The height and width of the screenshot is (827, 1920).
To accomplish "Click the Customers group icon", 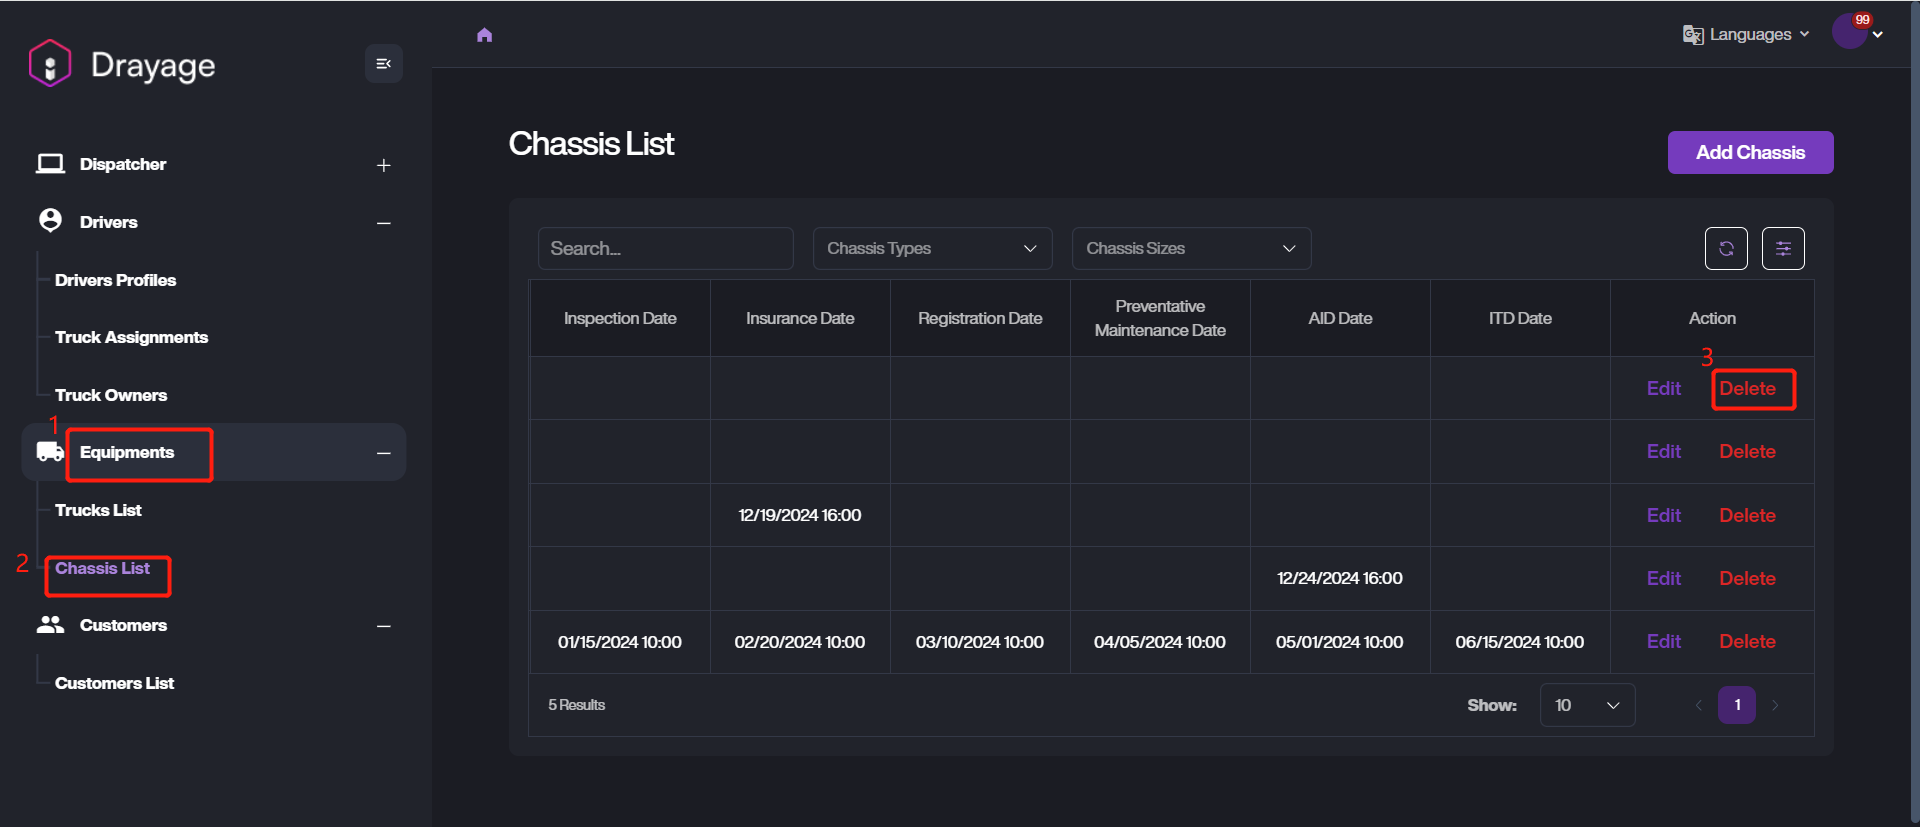I will click(x=50, y=625).
